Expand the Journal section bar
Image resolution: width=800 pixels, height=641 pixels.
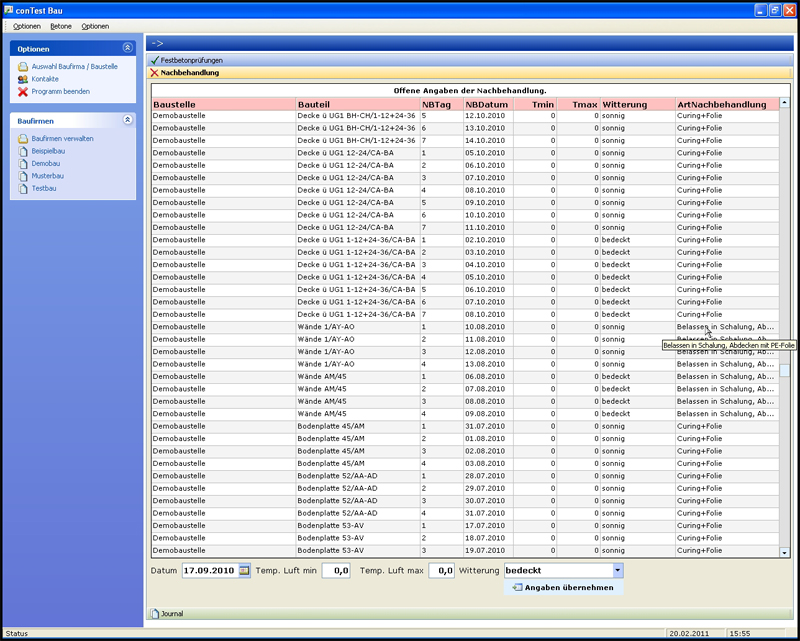point(469,613)
